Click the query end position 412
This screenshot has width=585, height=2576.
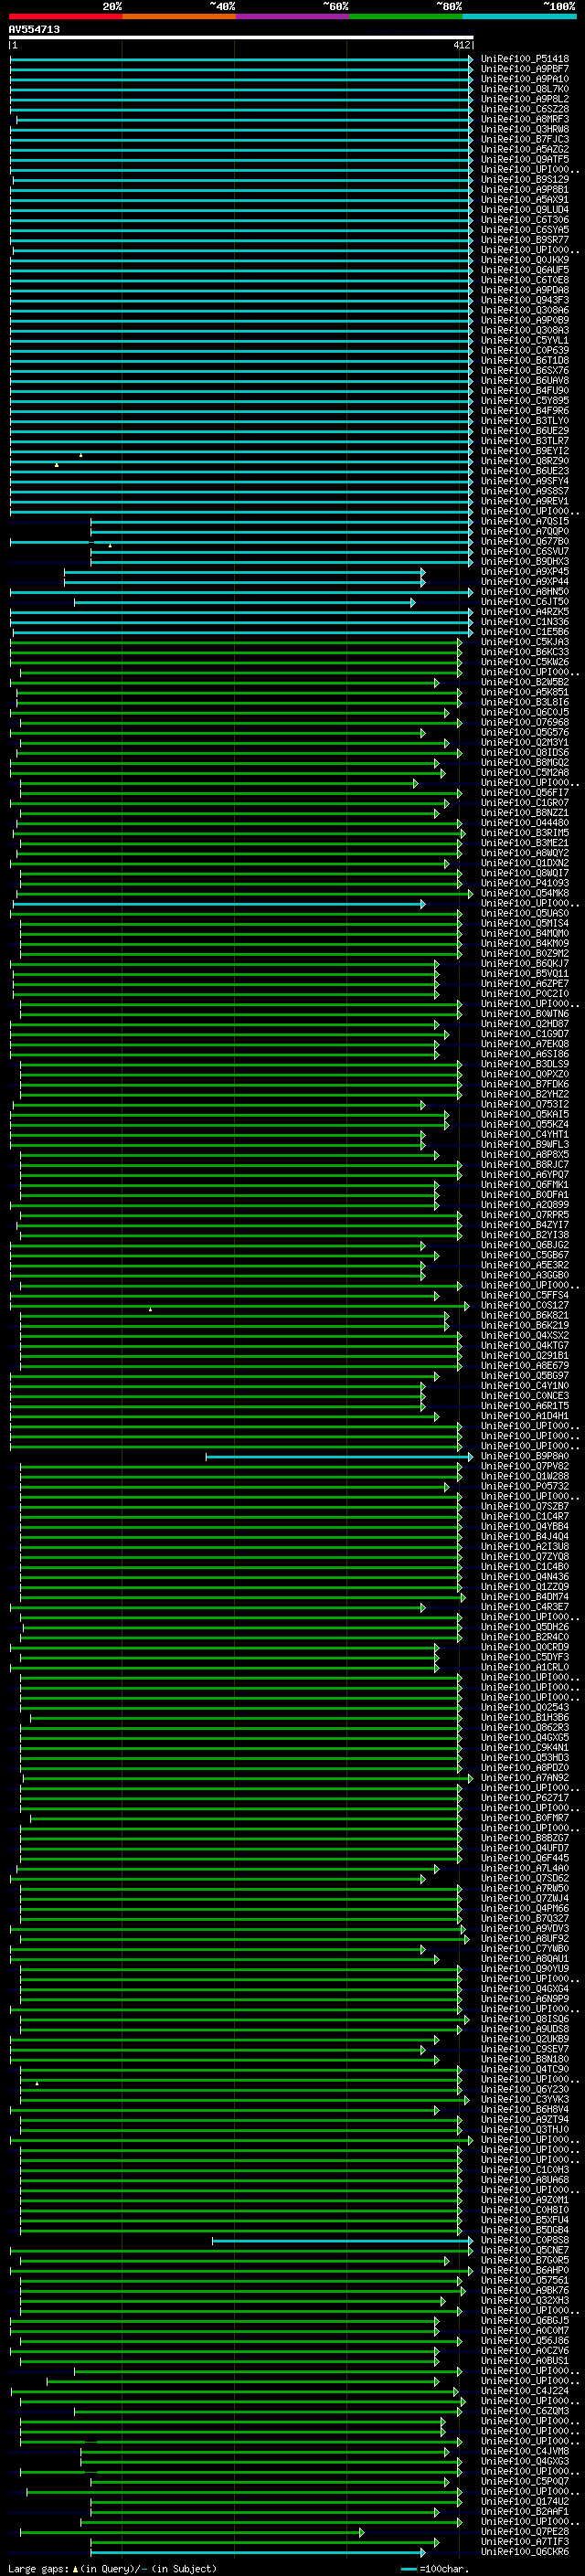pyautogui.click(x=461, y=45)
